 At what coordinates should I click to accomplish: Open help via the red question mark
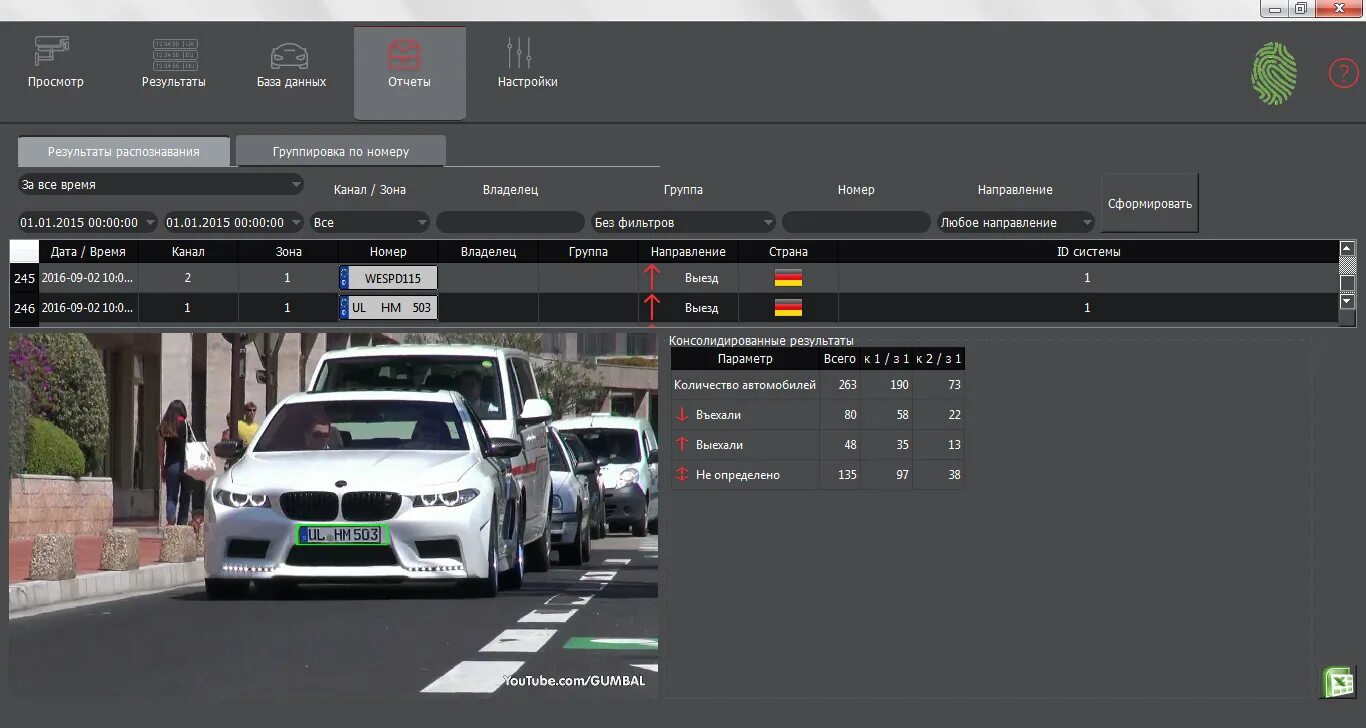pyautogui.click(x=1343, y=72)
